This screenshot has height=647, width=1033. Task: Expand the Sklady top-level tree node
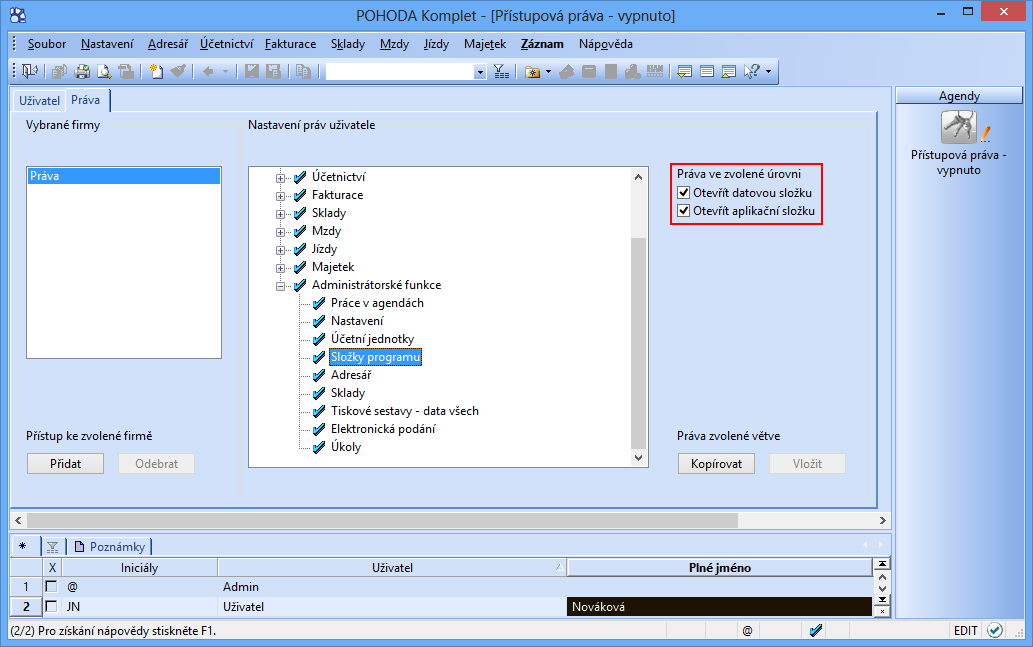click(x=281, y=213)
